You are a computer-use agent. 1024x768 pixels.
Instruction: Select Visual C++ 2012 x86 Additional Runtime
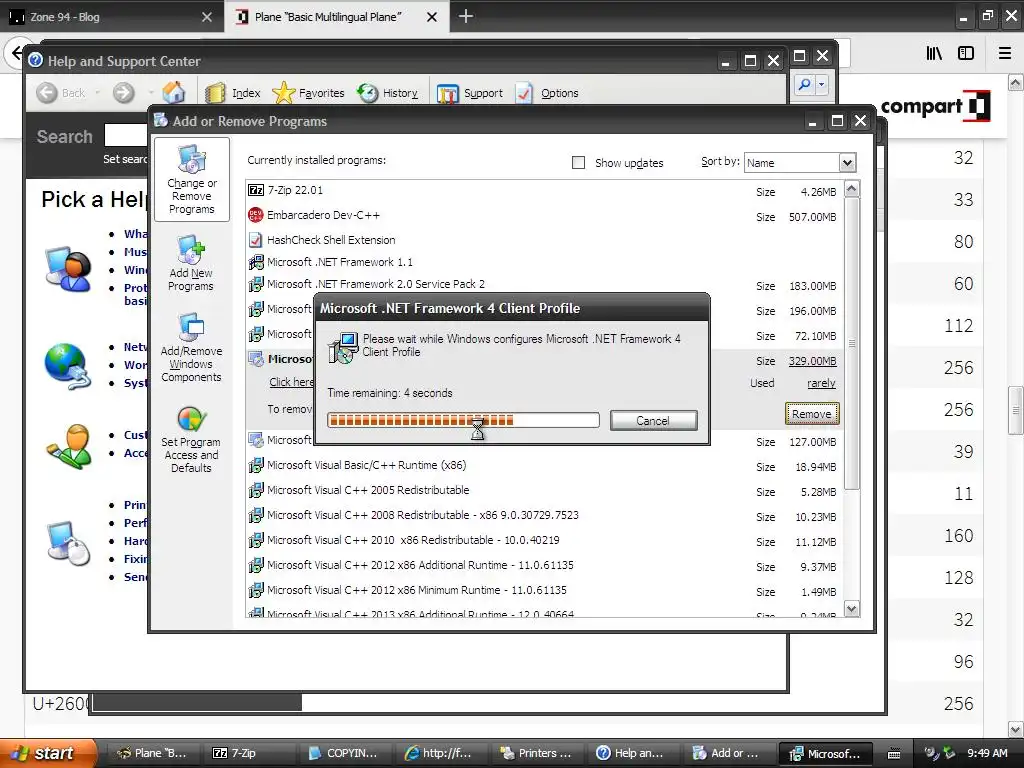[545, 566]
